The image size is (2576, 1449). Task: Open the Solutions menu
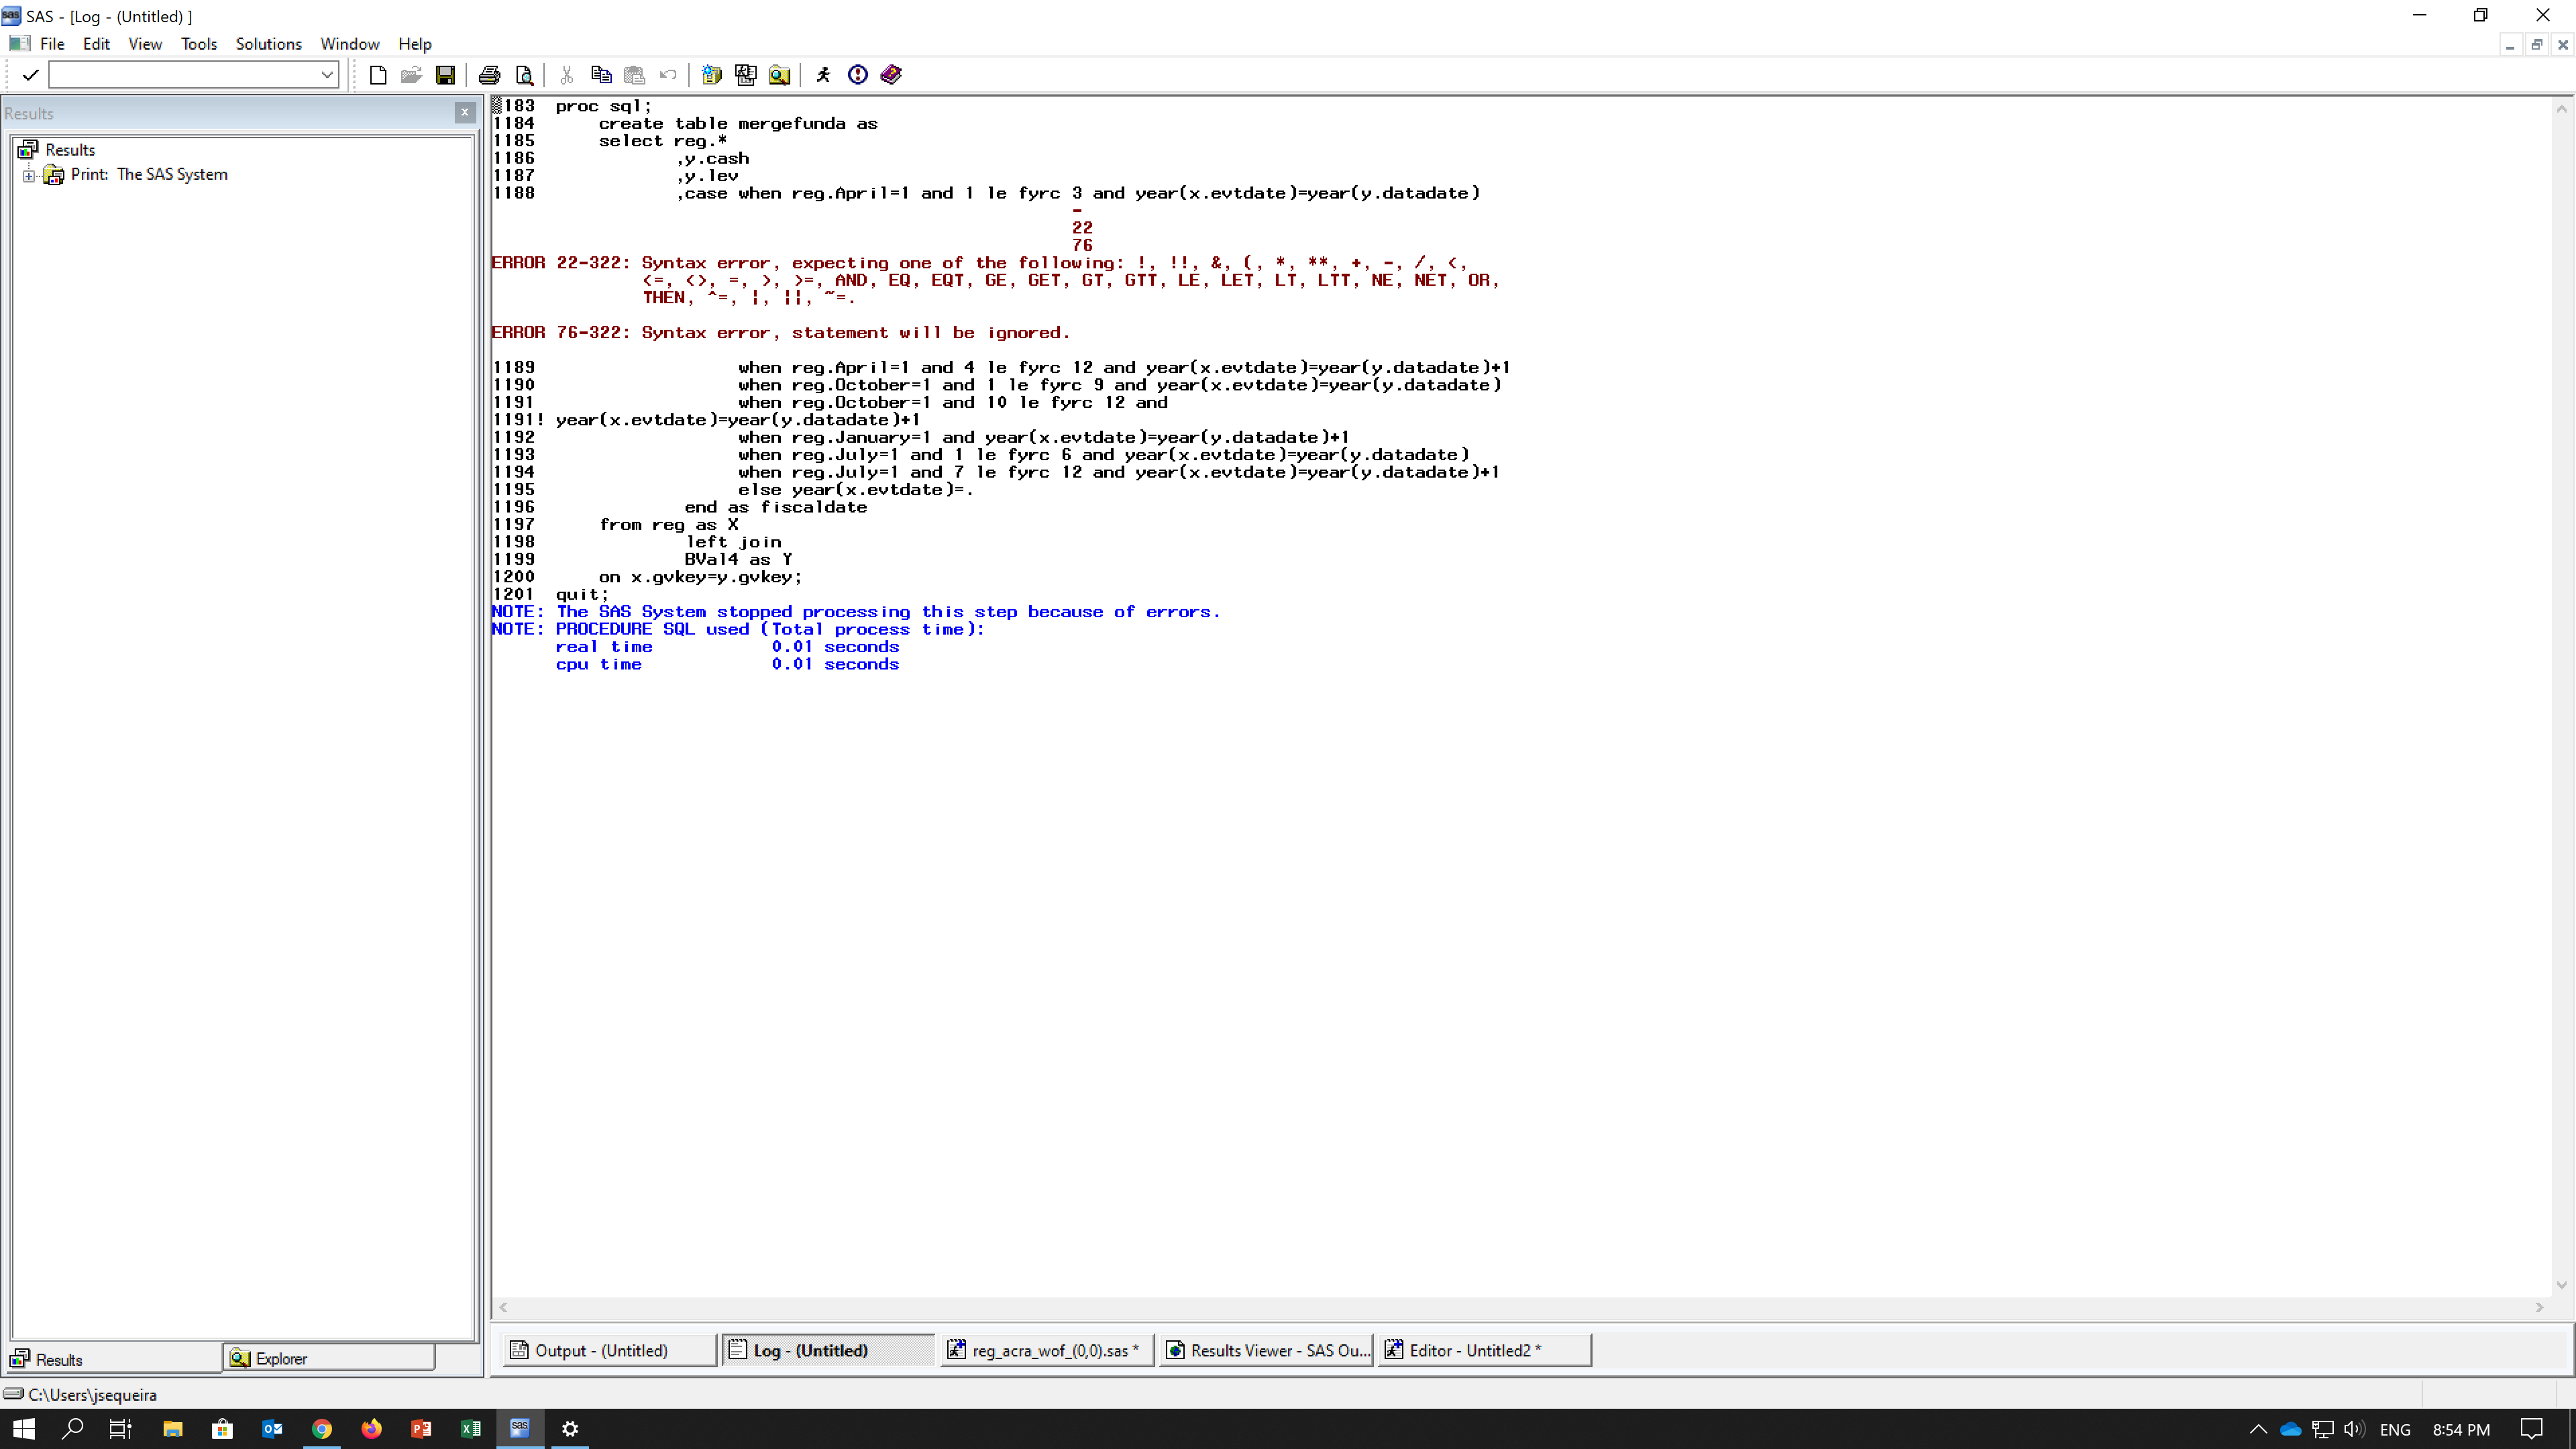coord(268,44)
